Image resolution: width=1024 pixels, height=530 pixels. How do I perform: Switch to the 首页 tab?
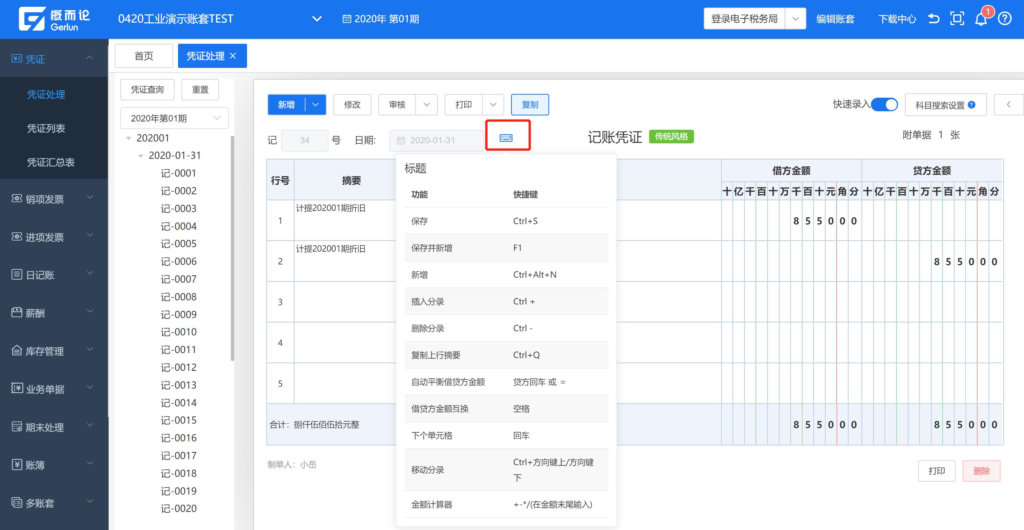(x=144, y=56)
